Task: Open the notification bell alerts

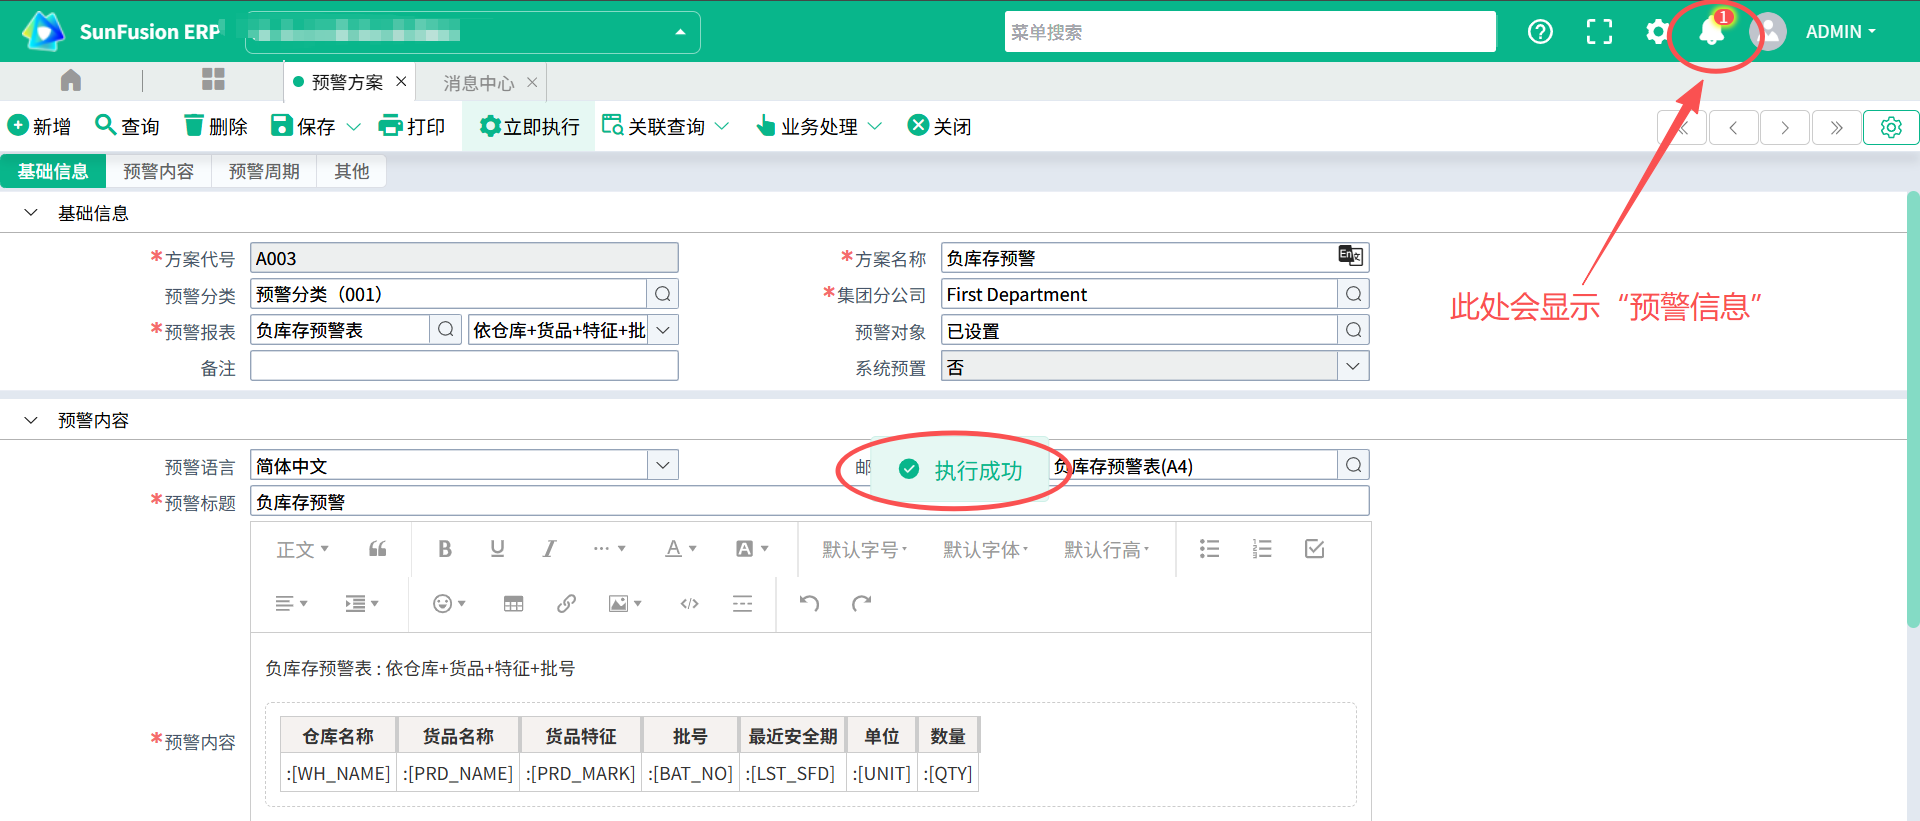Action: pyautogui.click(x=1711, y=32)
